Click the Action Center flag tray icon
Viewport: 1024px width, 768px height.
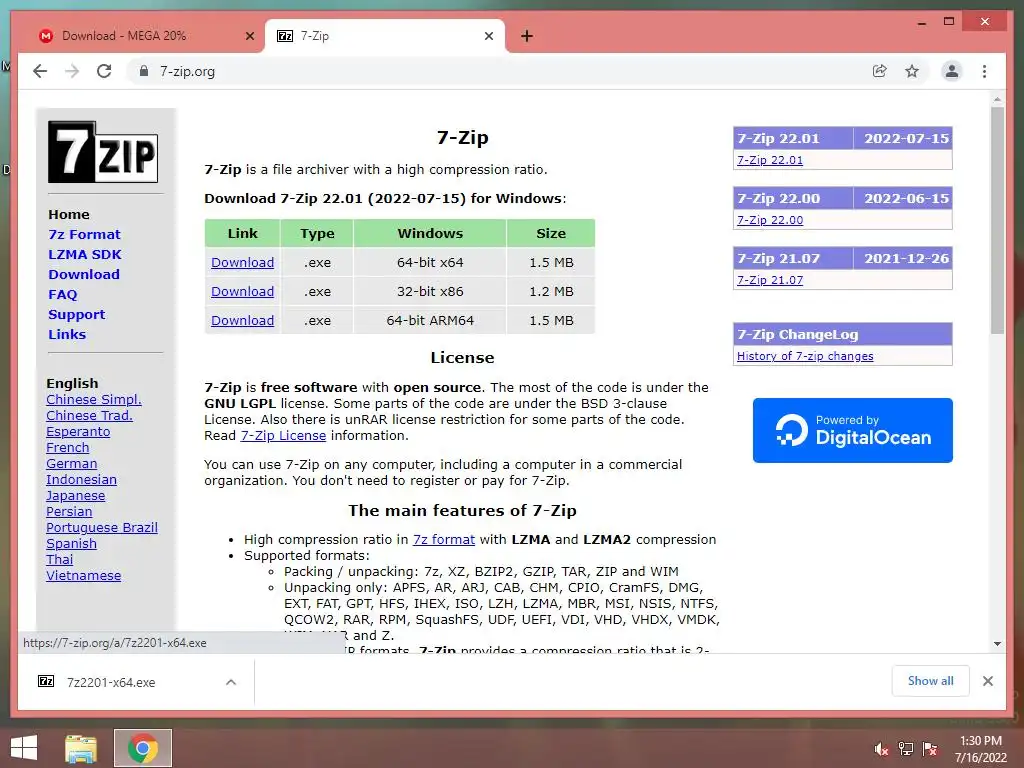tap(930, 749)
